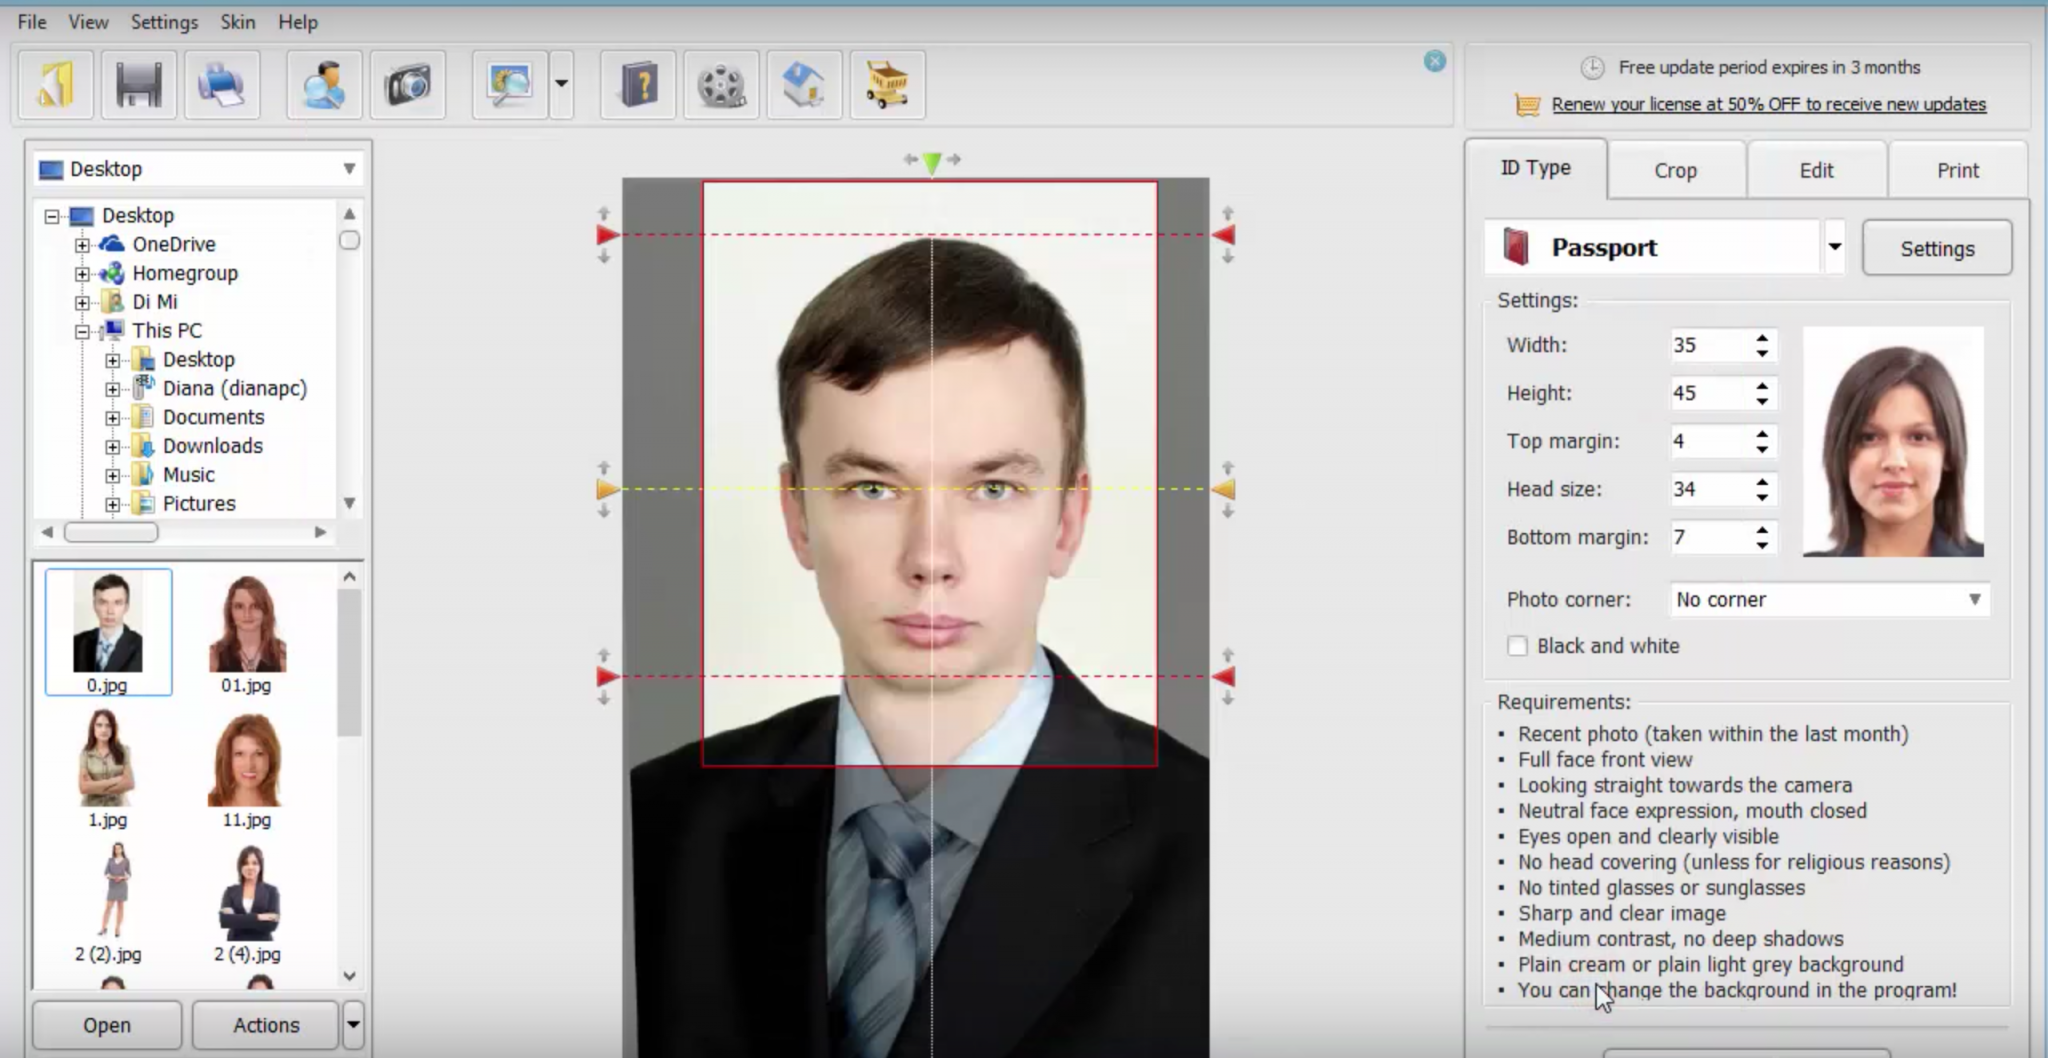Select thumbnail 01.jpg
The width and height of the screenshot is (2048, 1058).
coord(247,634)
